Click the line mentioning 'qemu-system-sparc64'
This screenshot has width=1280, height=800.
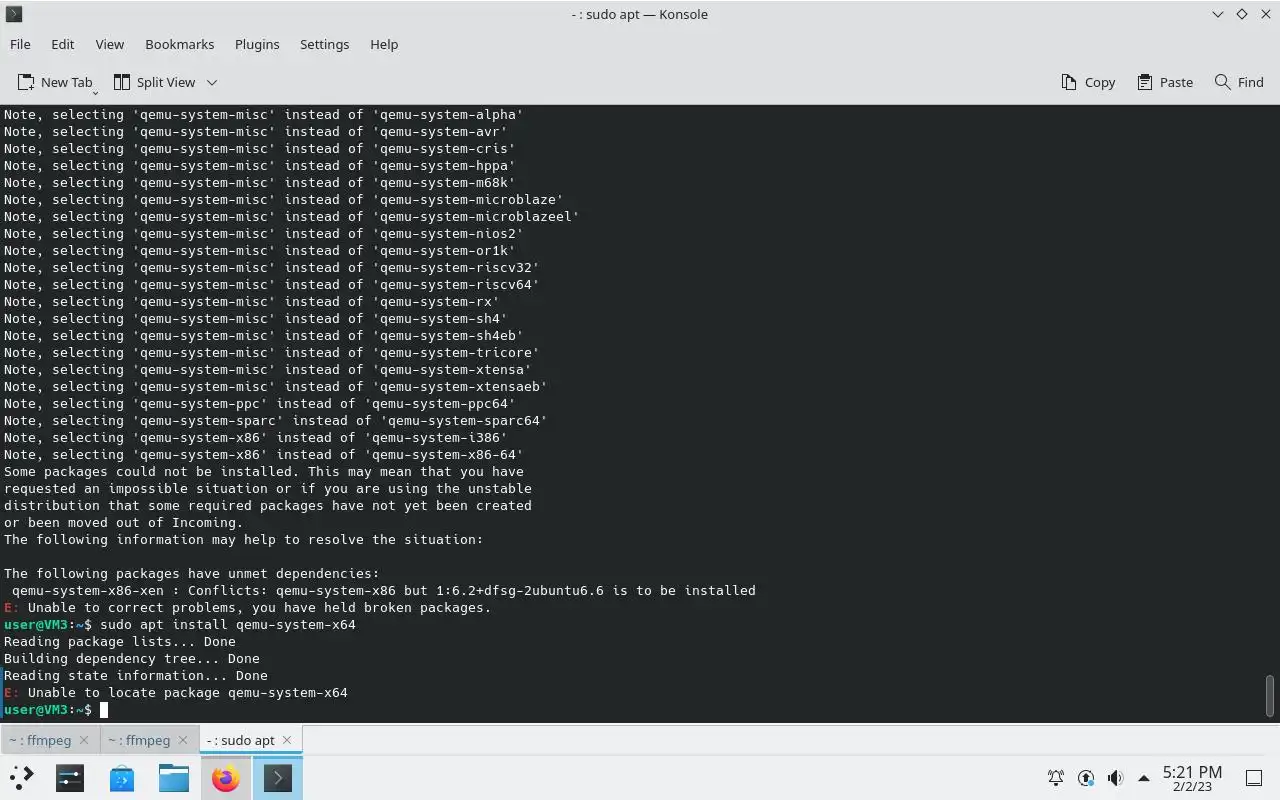276,420
